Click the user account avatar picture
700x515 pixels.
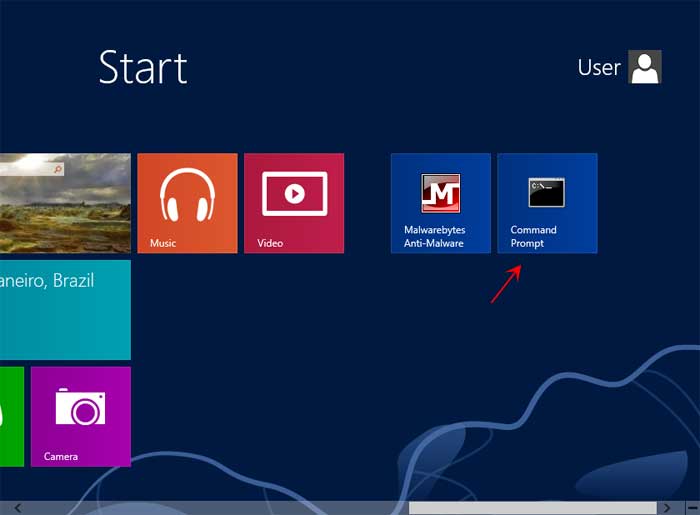tap(645, 67)
